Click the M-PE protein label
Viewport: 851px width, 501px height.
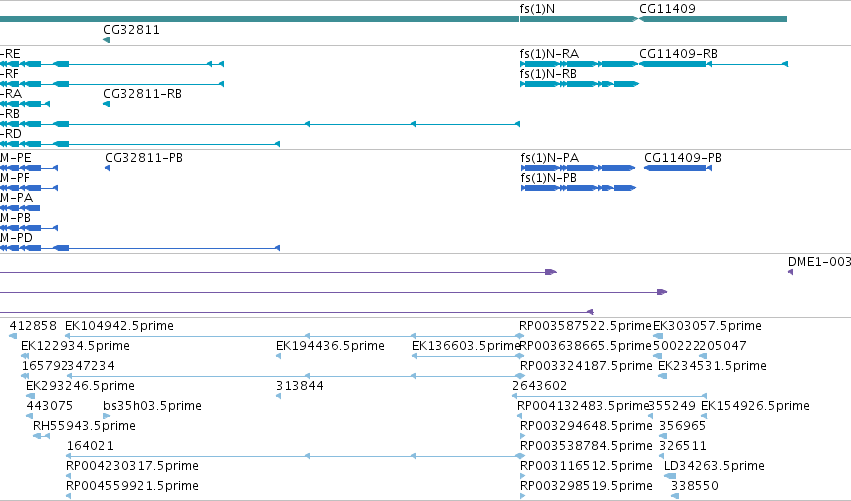click(x=16, y=158)
